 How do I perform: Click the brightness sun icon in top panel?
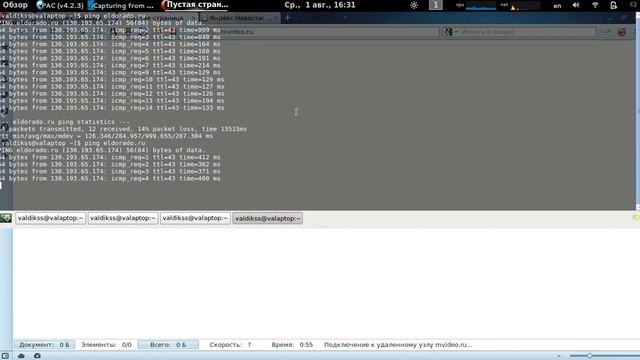pos(414,5)
